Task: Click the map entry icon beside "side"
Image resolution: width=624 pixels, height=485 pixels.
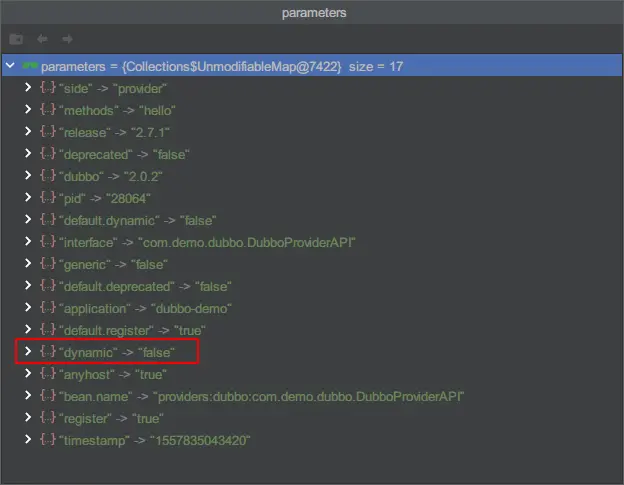Action: point(48,88)
